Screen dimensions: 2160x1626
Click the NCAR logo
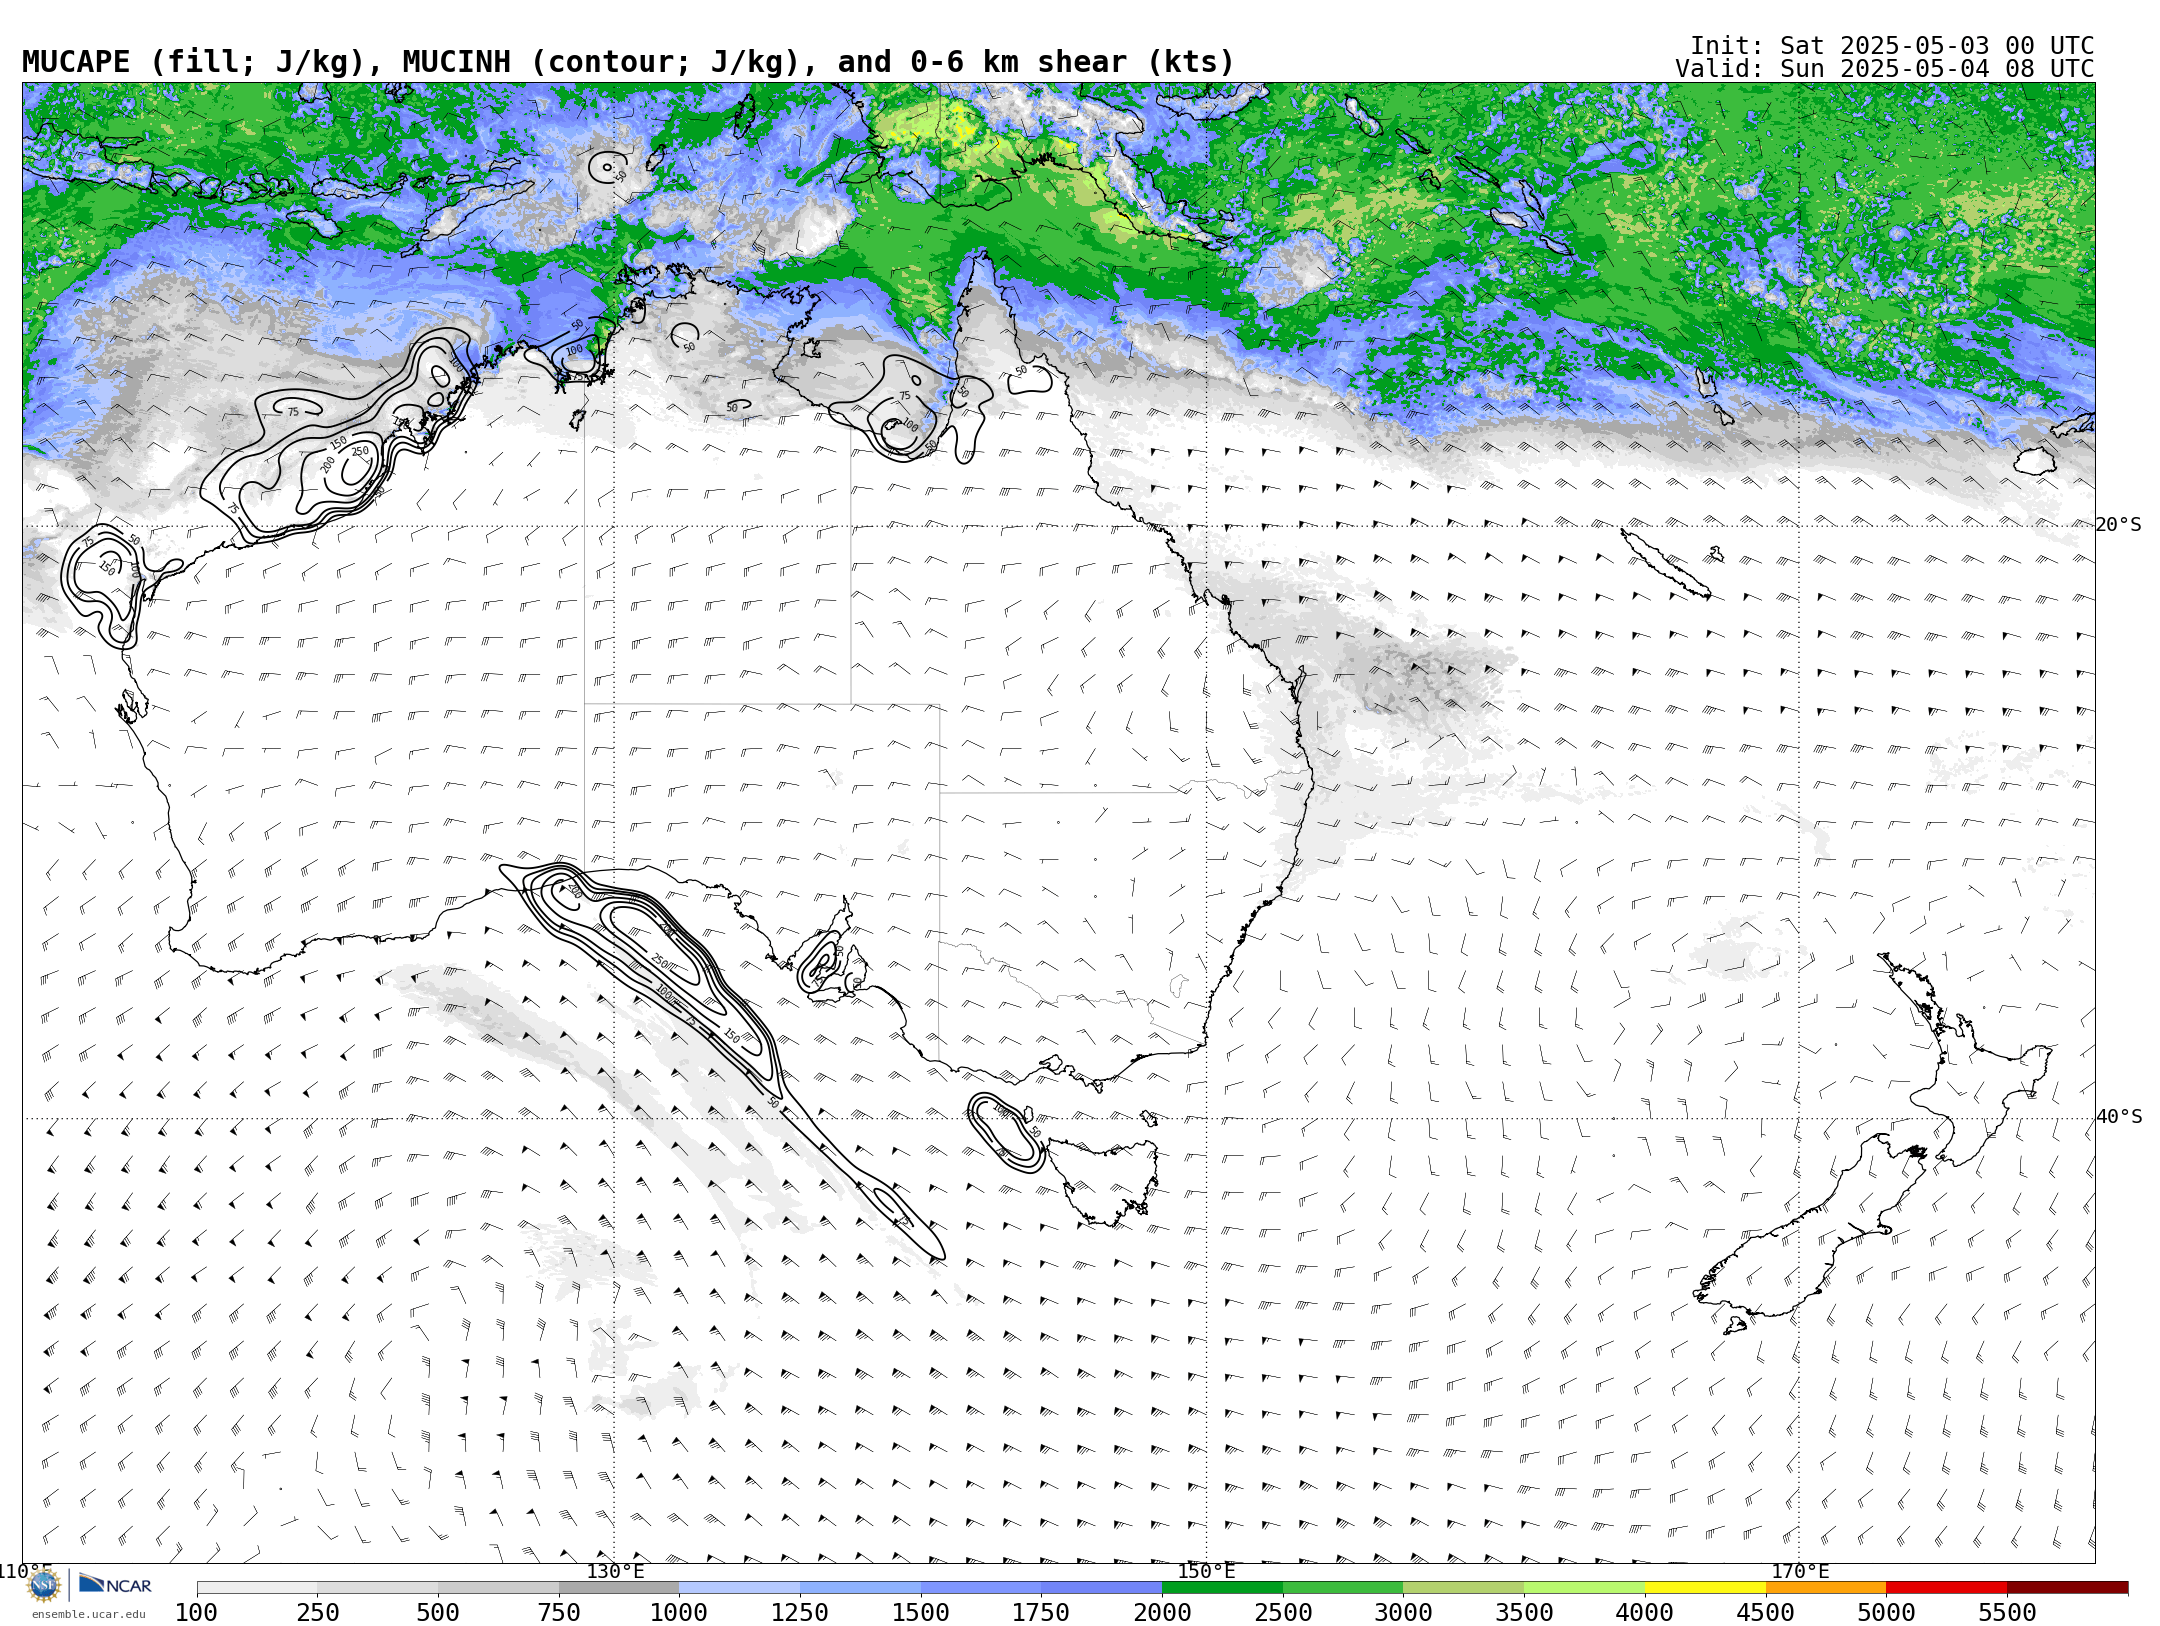click(x=115, y=1585)
